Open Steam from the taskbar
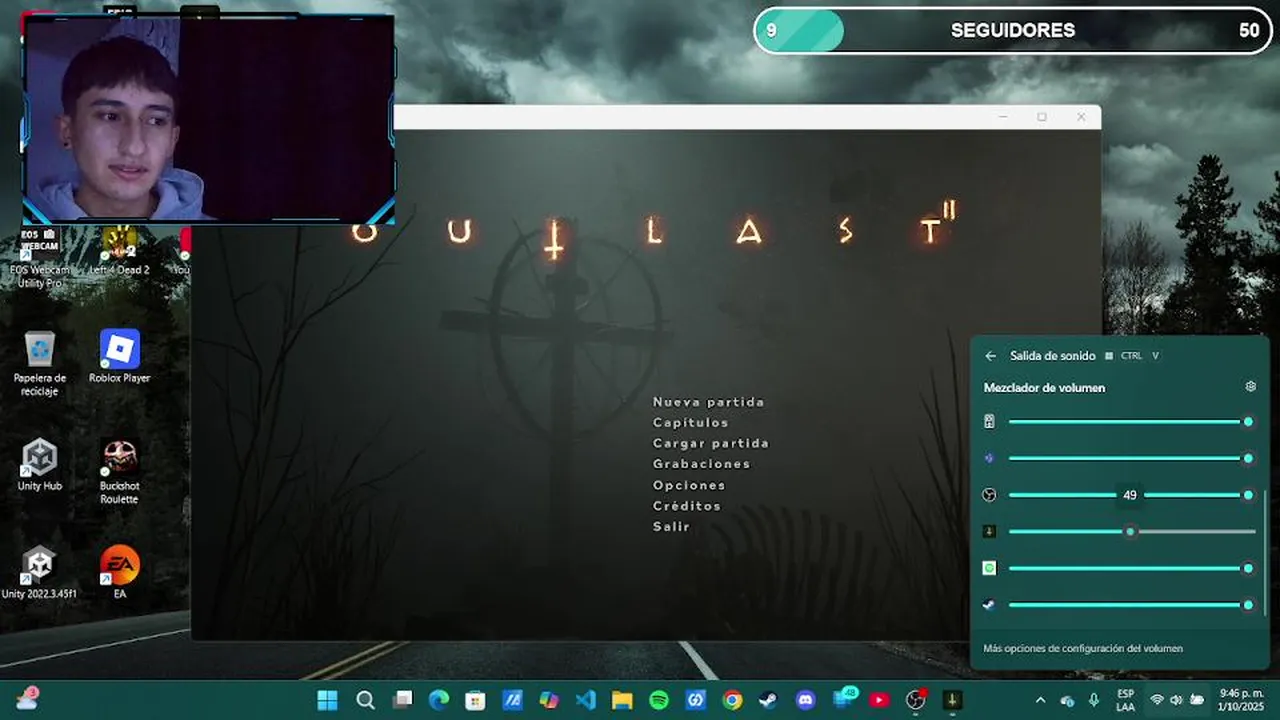 [x=769, y=700]
